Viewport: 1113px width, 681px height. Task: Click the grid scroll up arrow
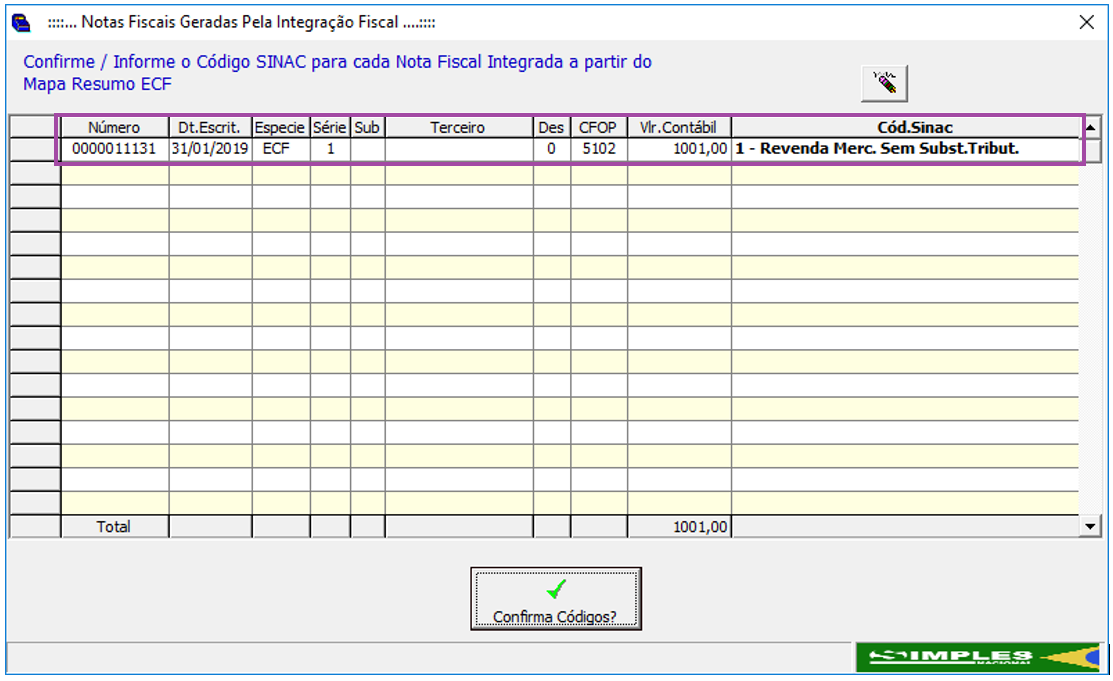tap(1090, 128)
